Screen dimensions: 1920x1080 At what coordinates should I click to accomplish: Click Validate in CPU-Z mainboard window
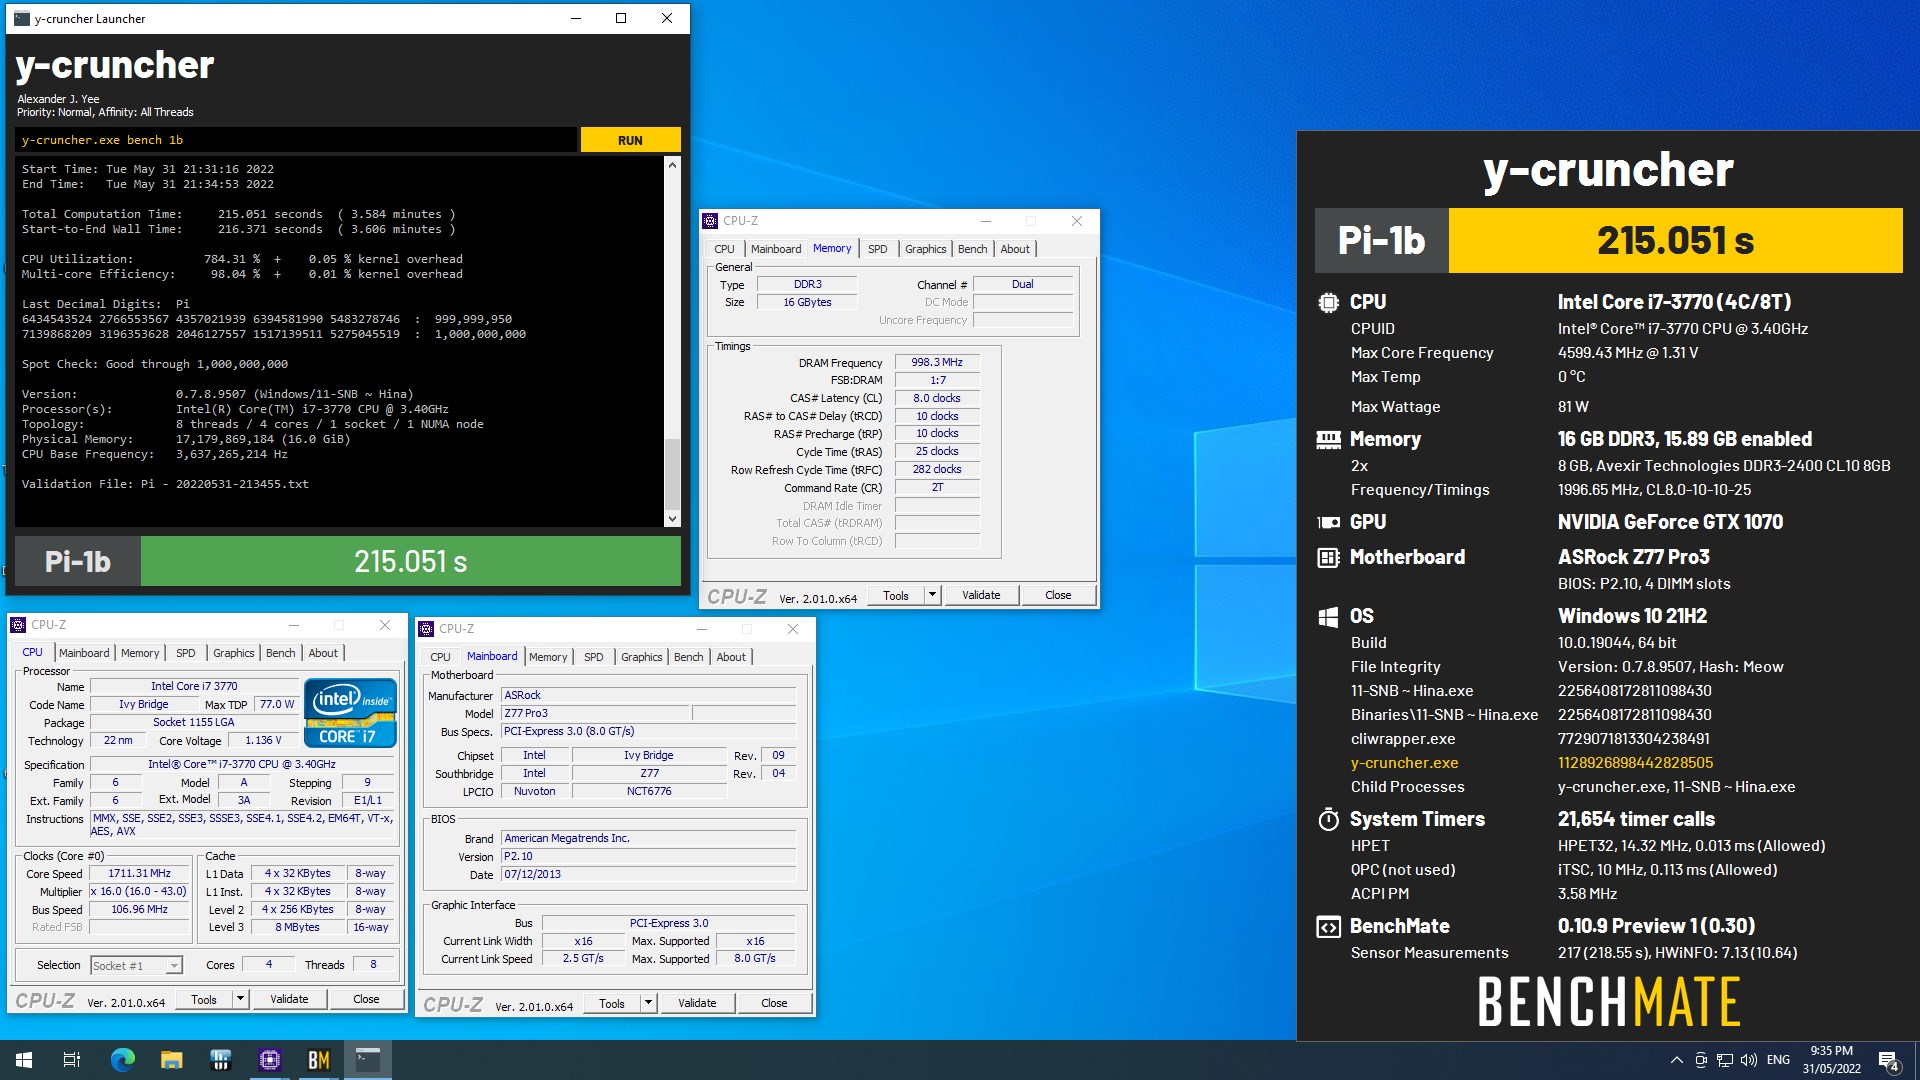point(697,1003)
